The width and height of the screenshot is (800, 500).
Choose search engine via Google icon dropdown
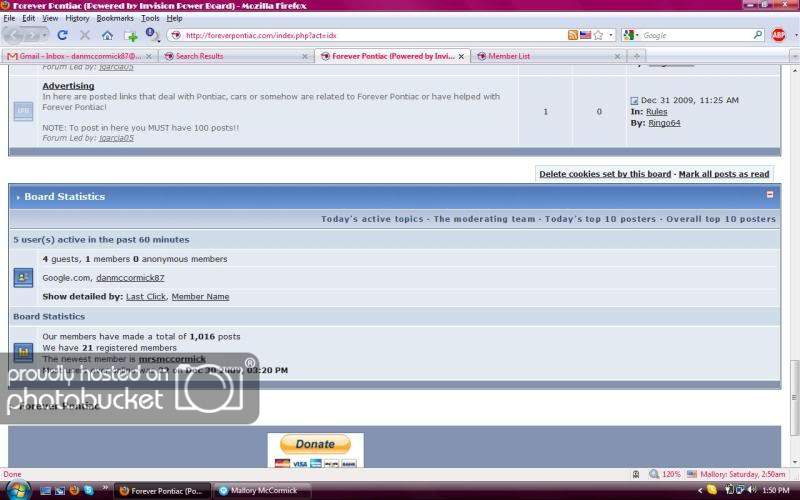click(x=631, y=35)
